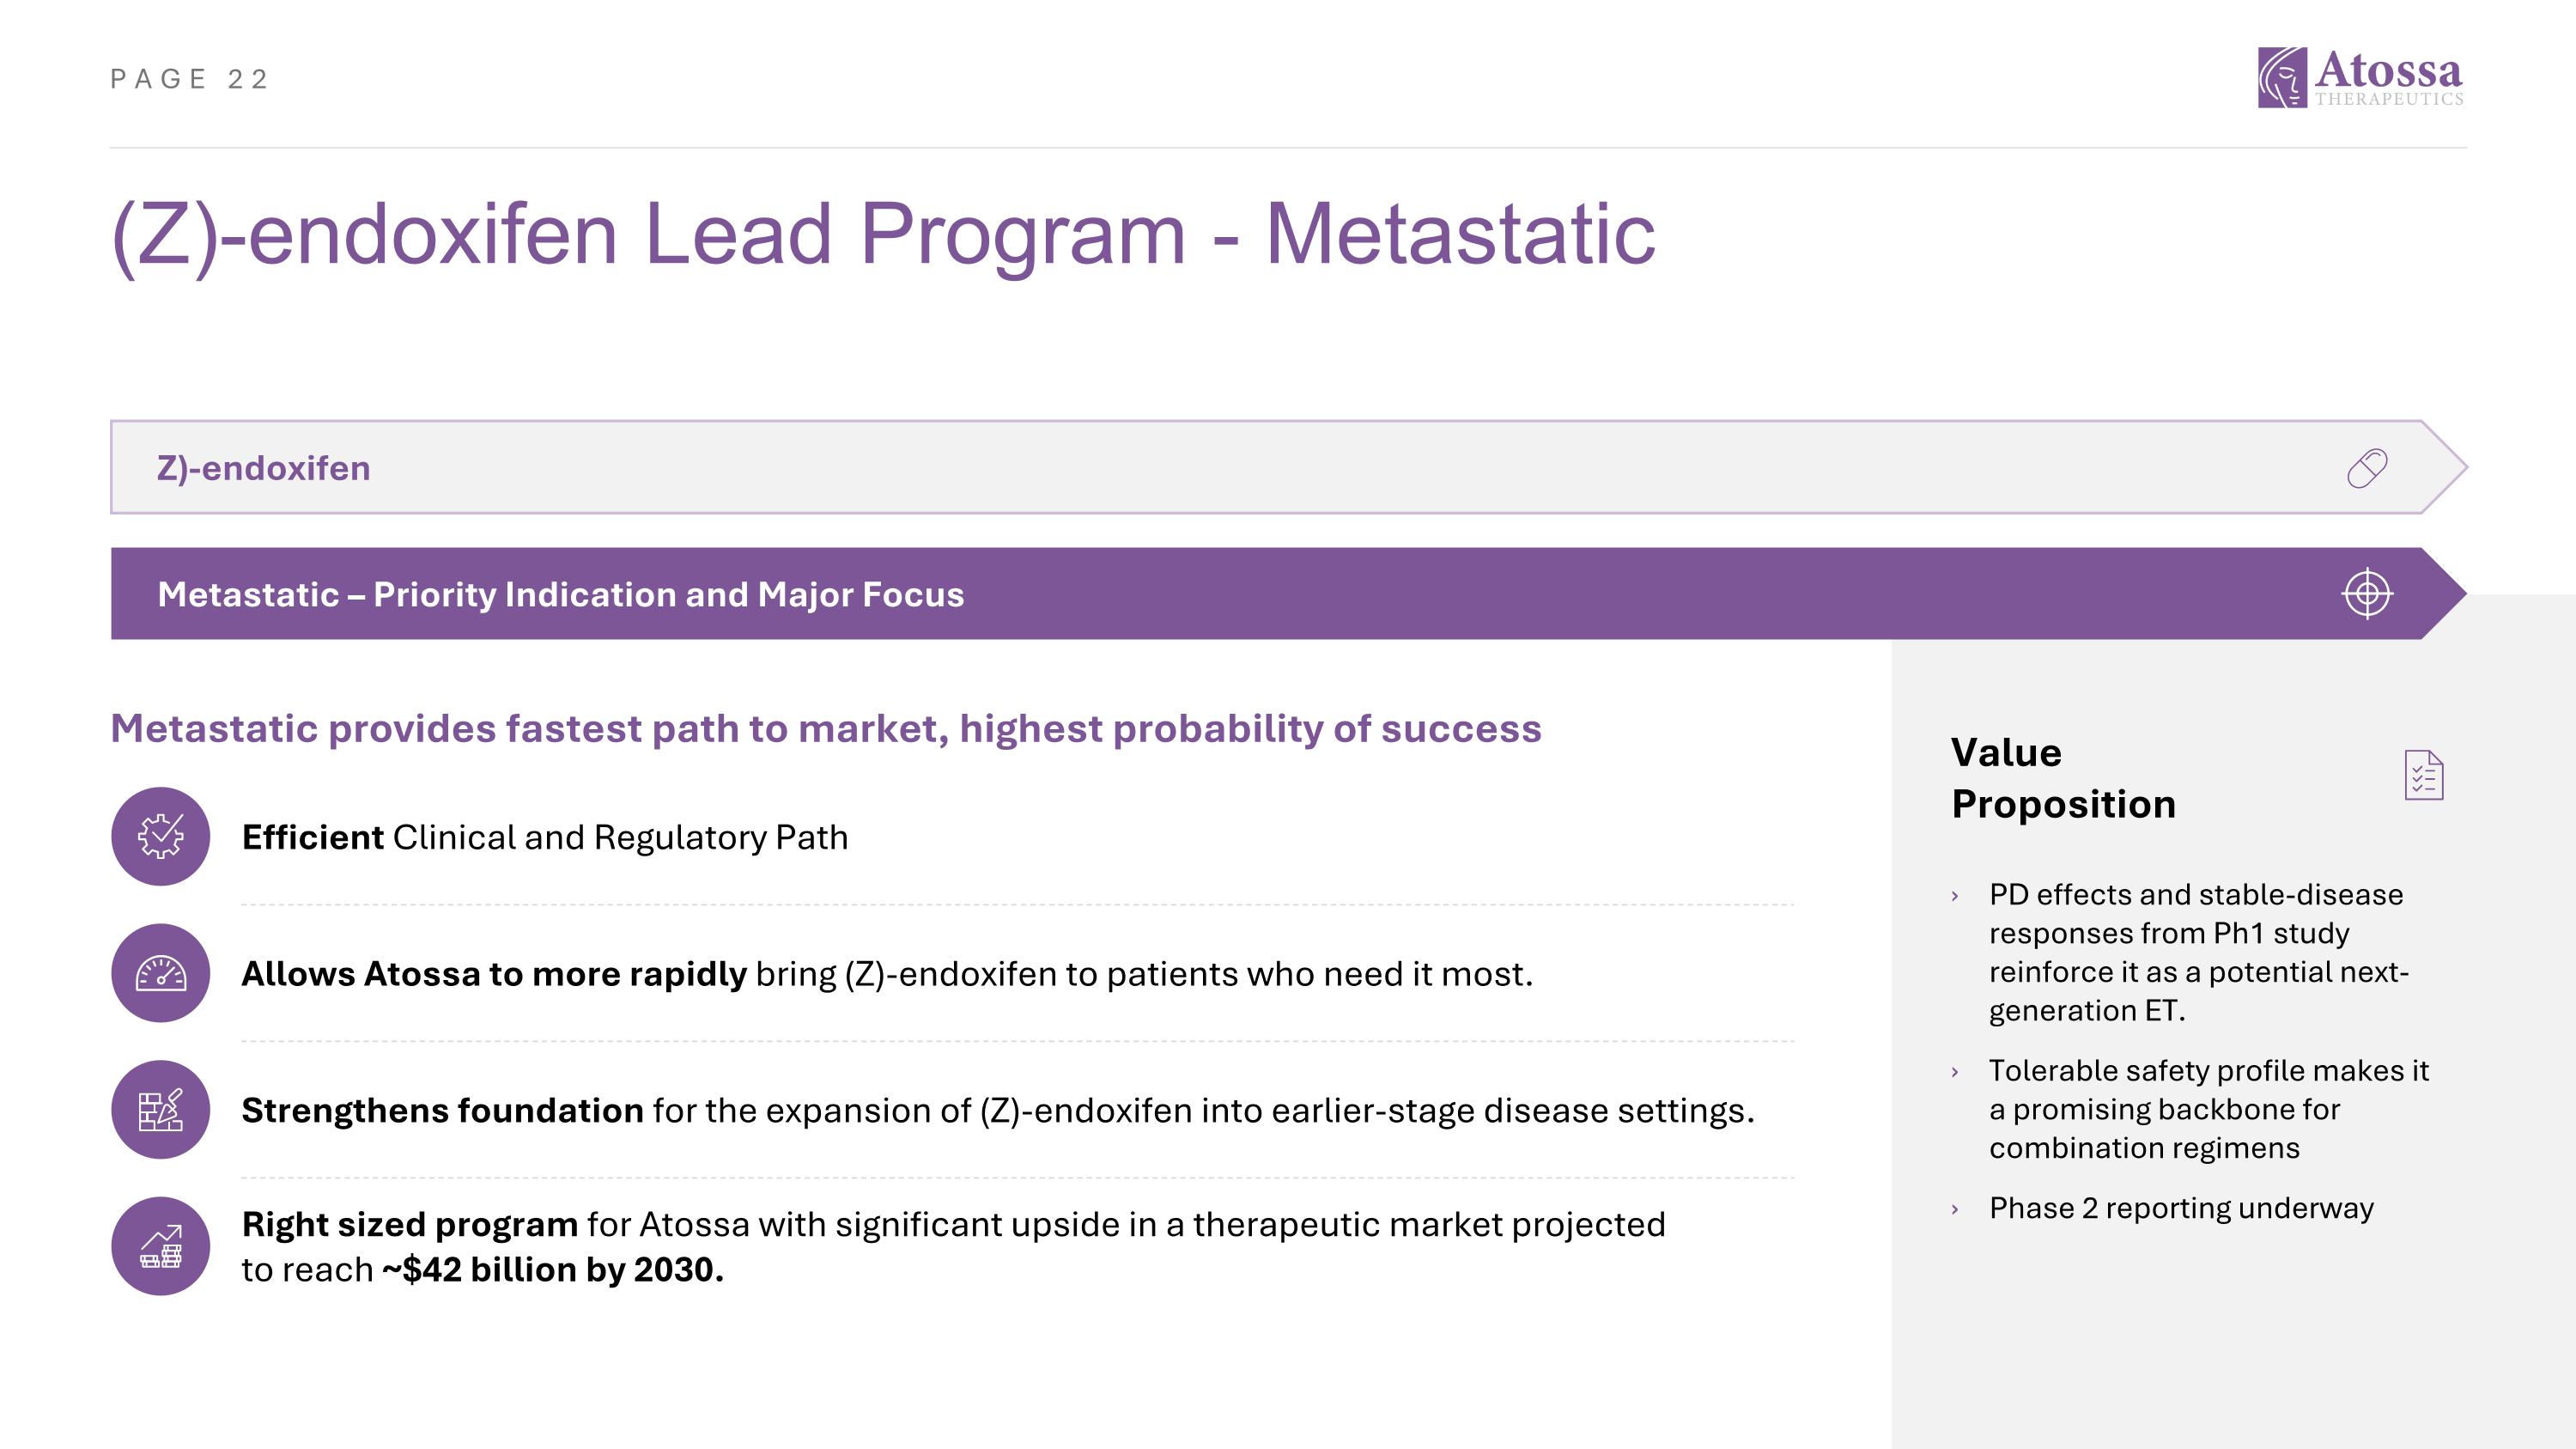Click the chevron beside PD effects bullet
Viewport: 2576px width, 1449px height.
point(1955,896)
